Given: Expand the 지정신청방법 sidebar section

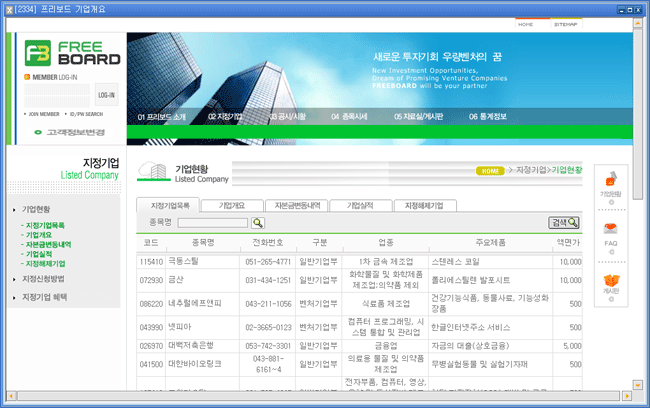Looking at the screenshot, I should [43, 278].
